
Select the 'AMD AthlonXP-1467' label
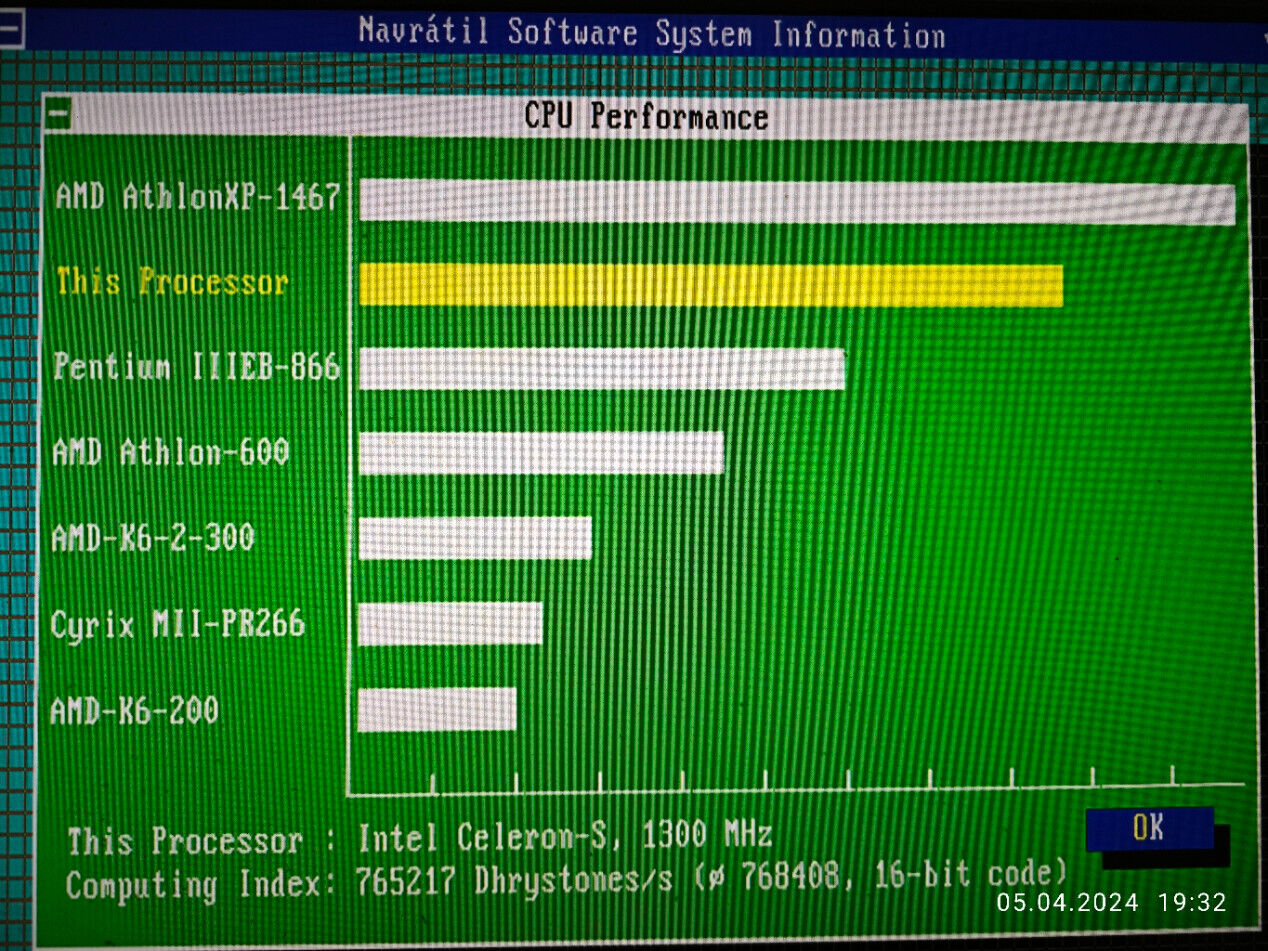198,197
